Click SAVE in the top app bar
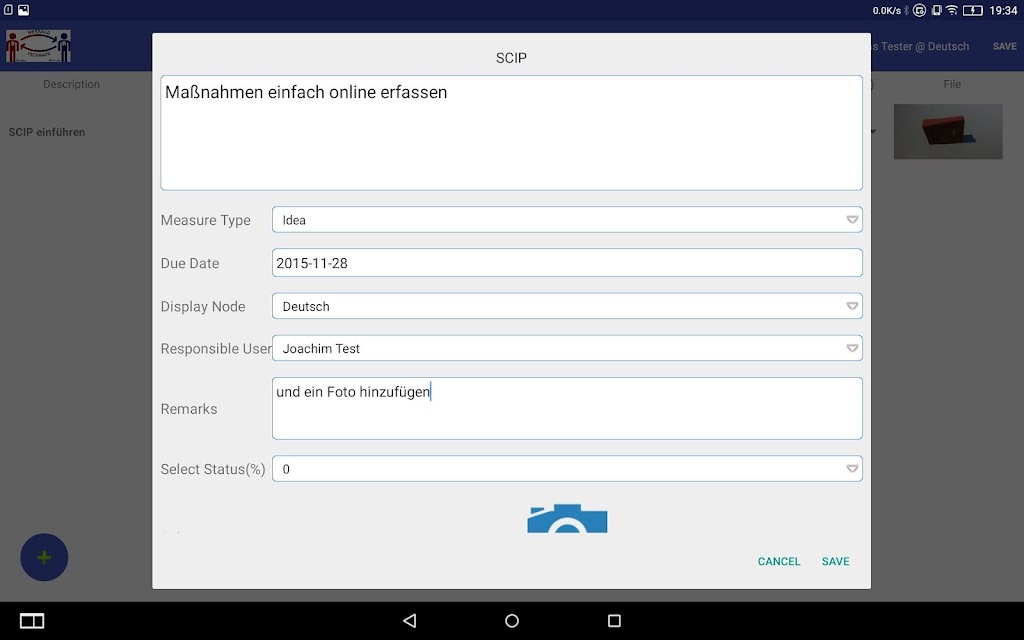 (x=1004, y=46)
